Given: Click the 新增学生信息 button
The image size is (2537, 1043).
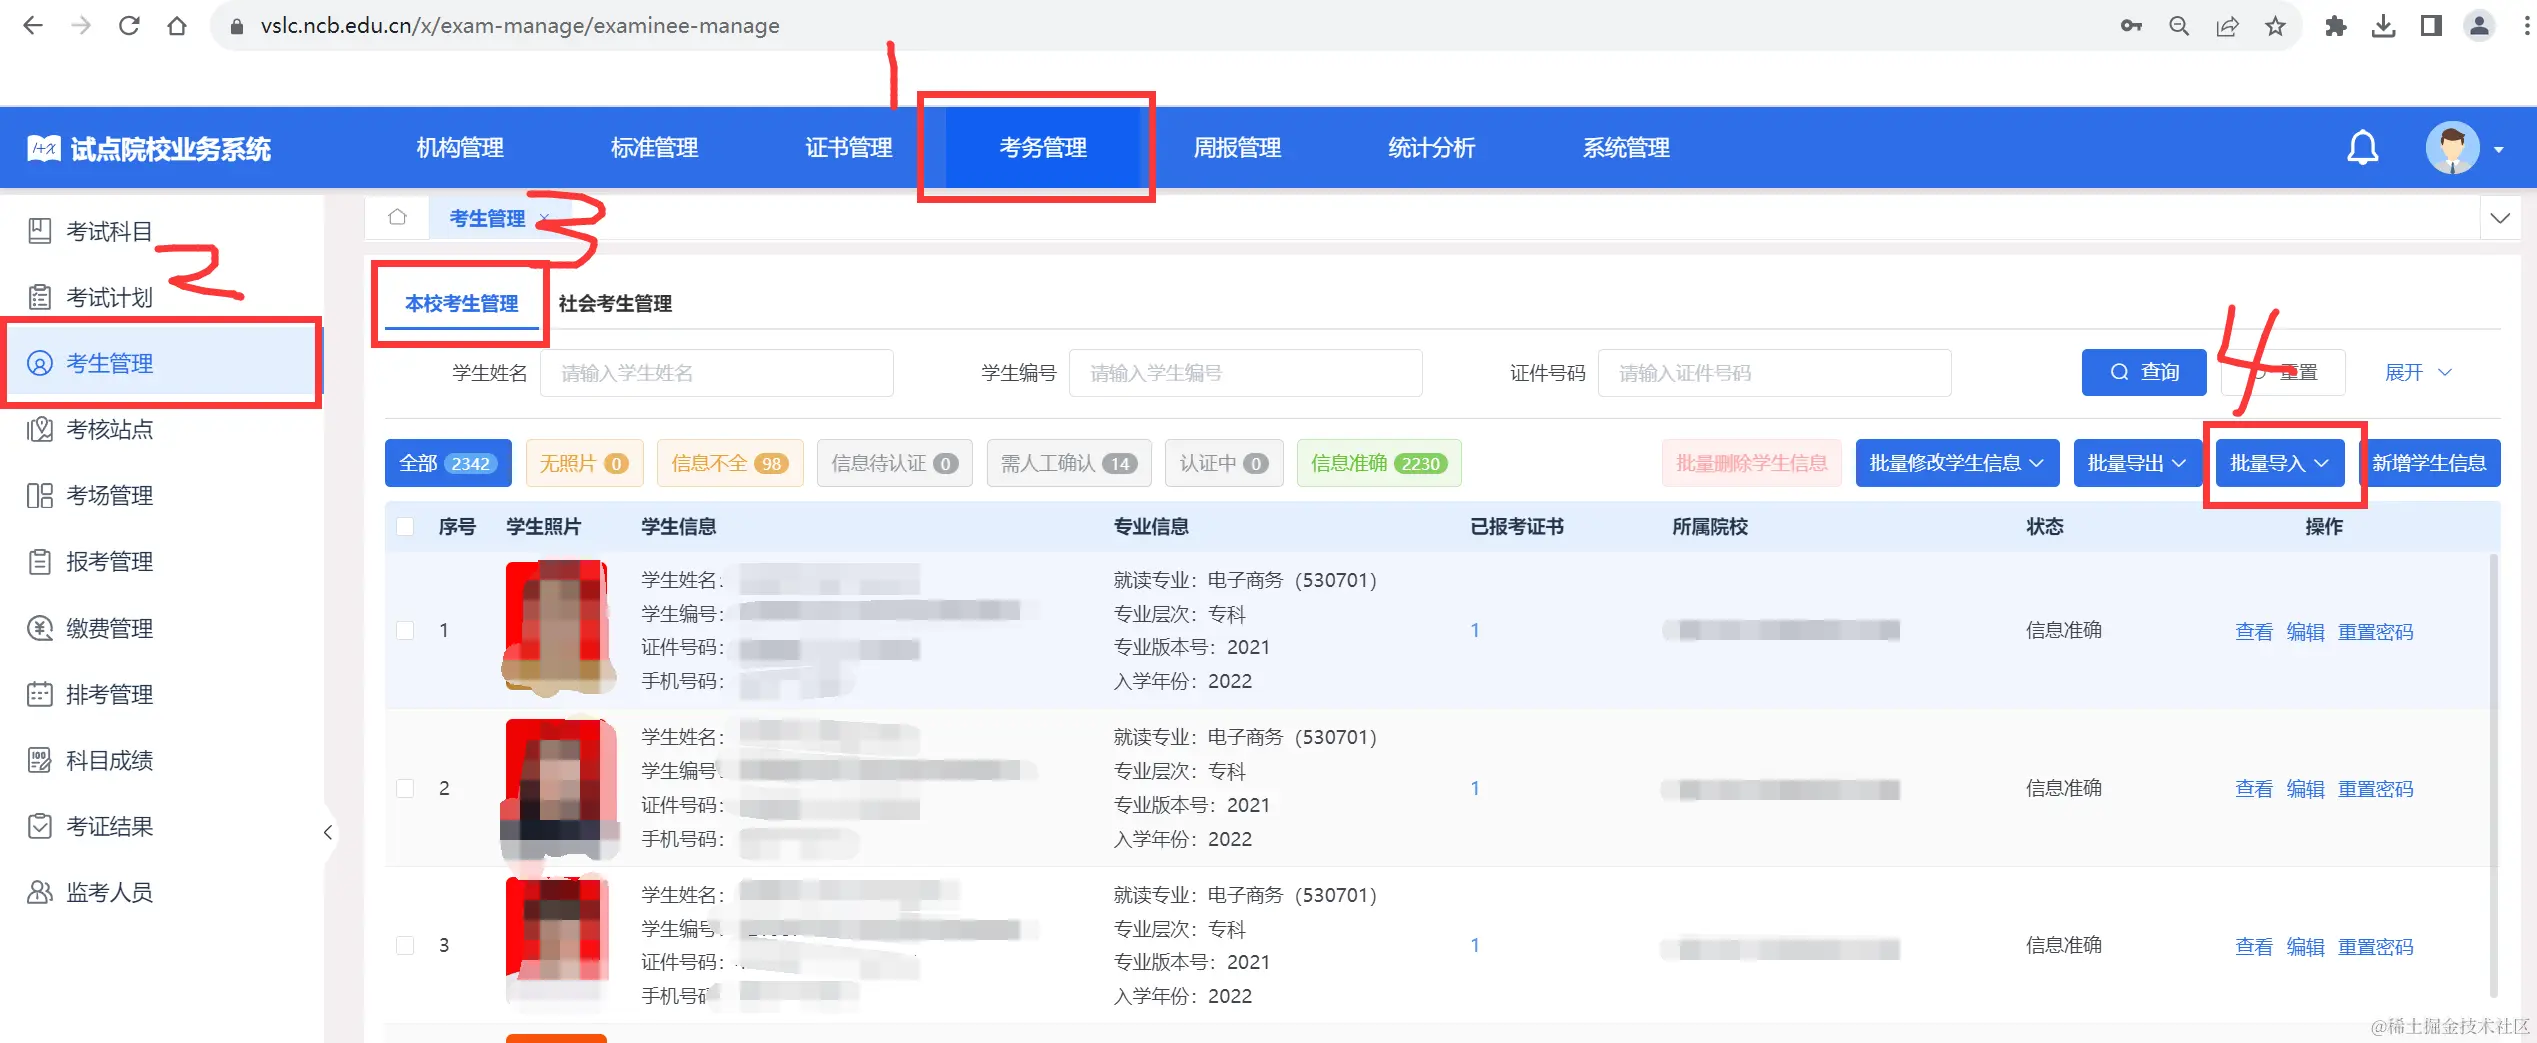Looking at the screenshot, I should [x=2430, y=463].
